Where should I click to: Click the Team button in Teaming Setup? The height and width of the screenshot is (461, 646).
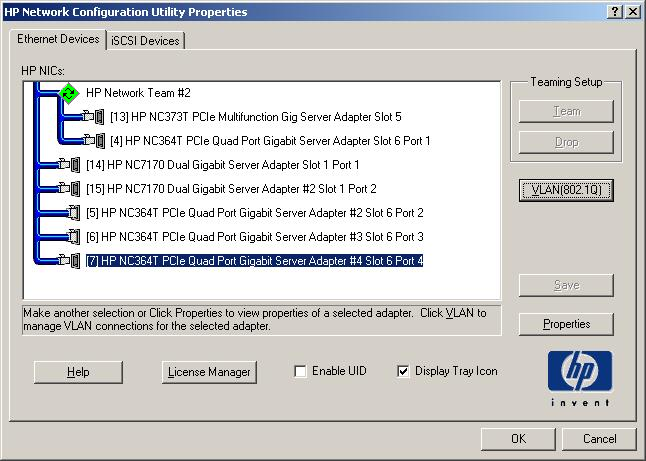(566, 111)
